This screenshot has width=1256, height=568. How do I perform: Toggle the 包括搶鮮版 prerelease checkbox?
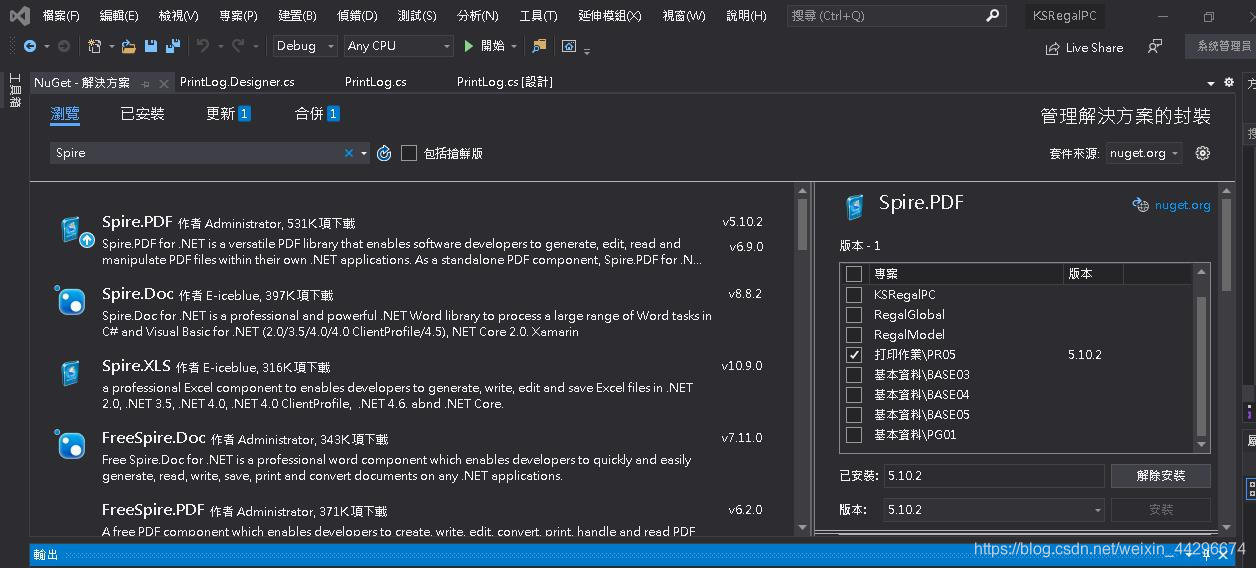(409, 153)
